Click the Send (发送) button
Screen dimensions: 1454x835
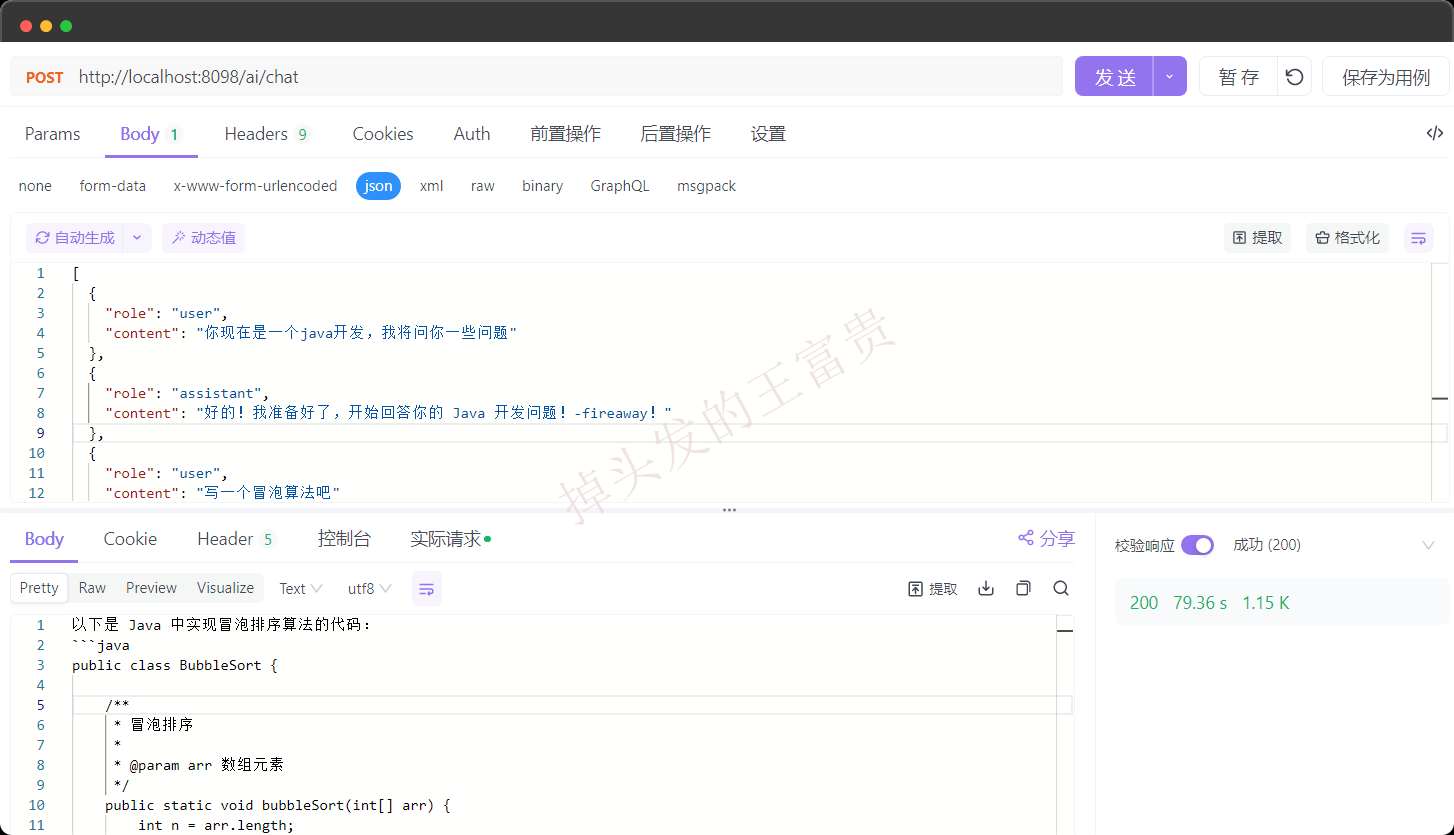coord(1114,77)
